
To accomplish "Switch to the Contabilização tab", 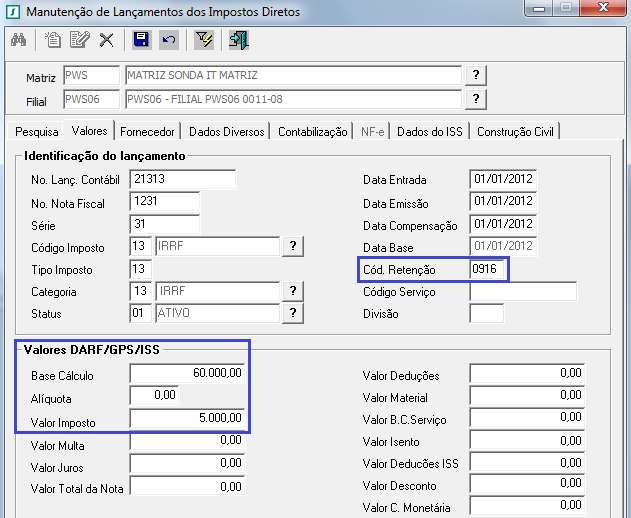I will tap(313, 132).
